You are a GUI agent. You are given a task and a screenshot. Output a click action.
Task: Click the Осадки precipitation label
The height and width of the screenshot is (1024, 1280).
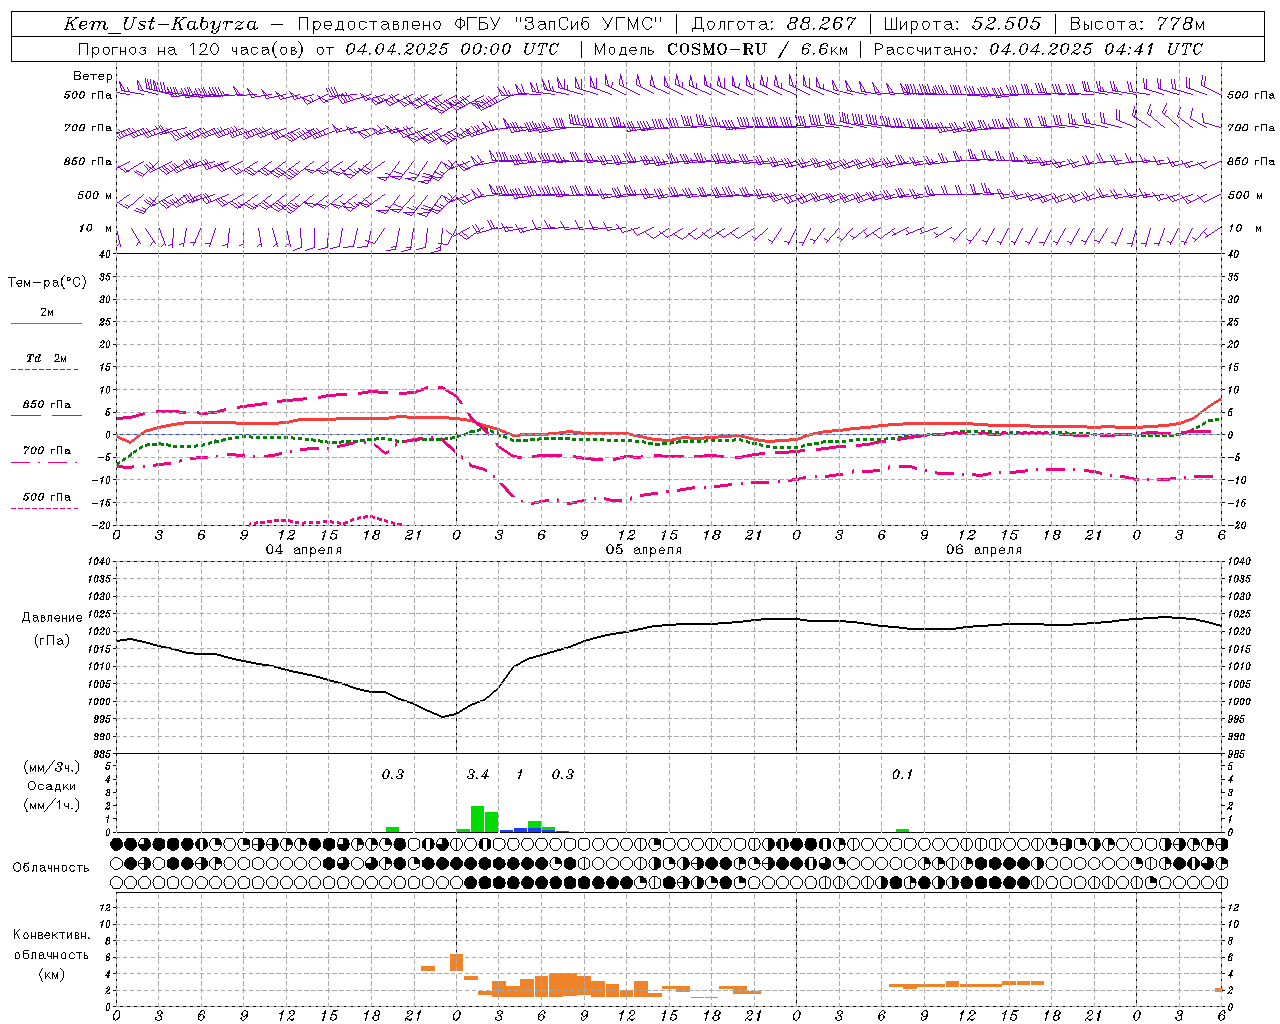[51, 786]
